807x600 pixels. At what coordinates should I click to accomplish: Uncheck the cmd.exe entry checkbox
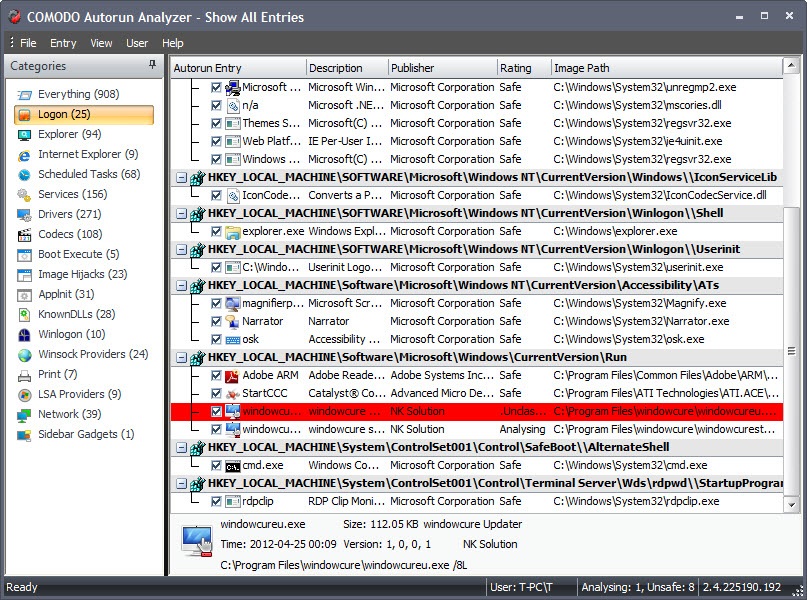click(216, 466)
